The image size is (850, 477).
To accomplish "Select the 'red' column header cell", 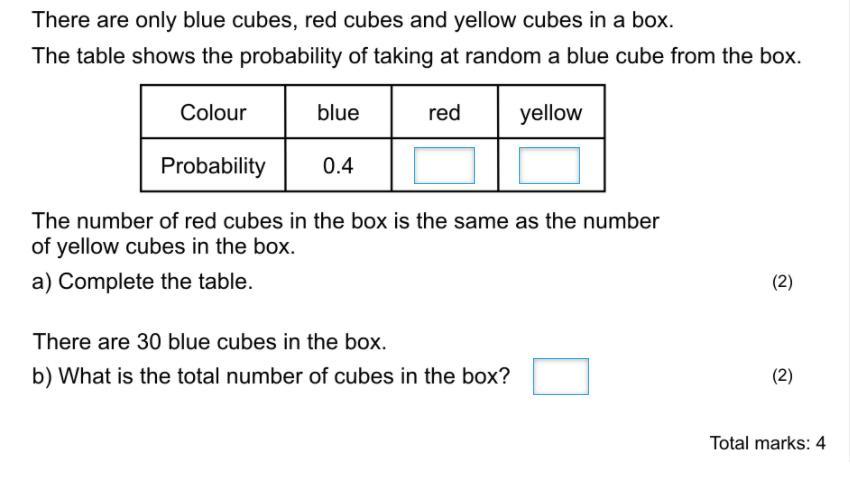I will tap(445, 112).
